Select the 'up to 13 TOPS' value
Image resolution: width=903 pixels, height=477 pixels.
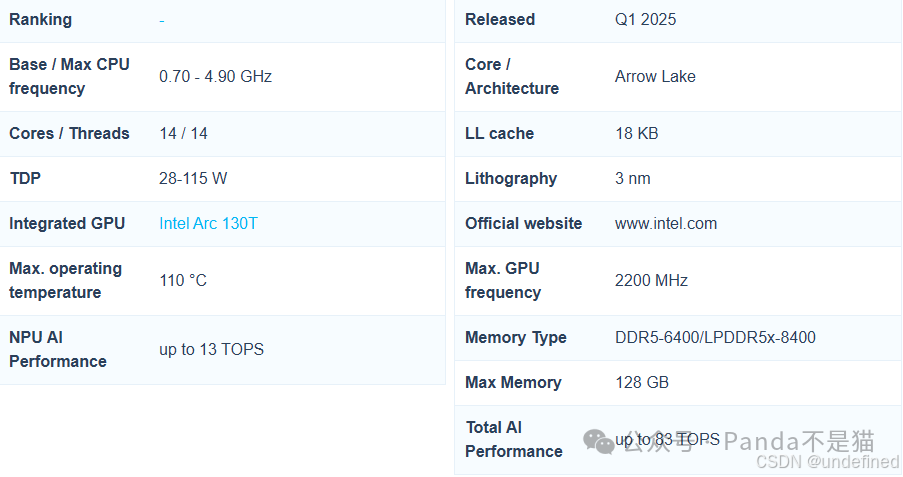point(211,350)
